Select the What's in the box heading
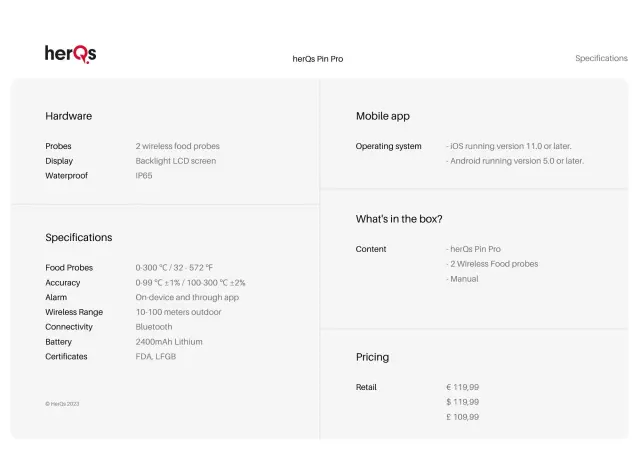This screenshot has width=640, height=452. click(x=399, y=219)
